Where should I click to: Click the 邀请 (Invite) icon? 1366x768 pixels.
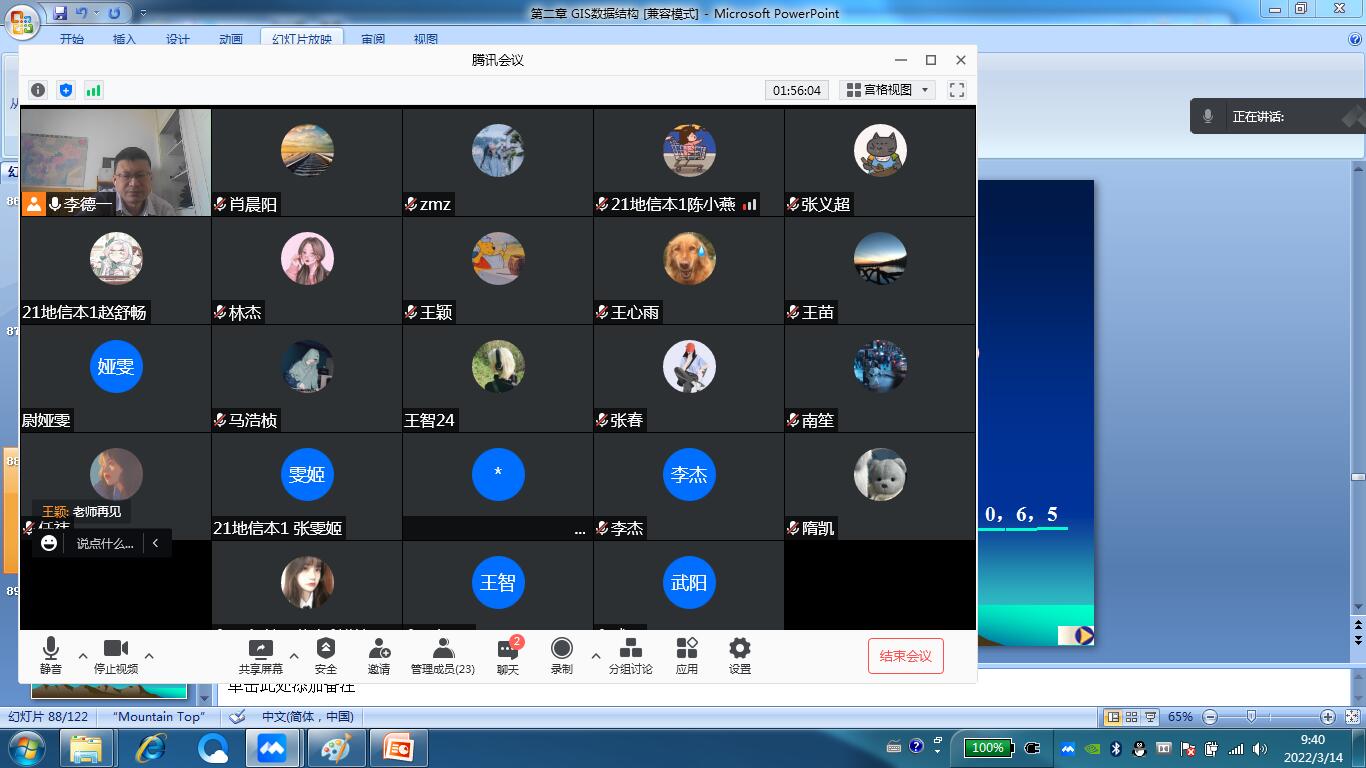click(379, 655)
